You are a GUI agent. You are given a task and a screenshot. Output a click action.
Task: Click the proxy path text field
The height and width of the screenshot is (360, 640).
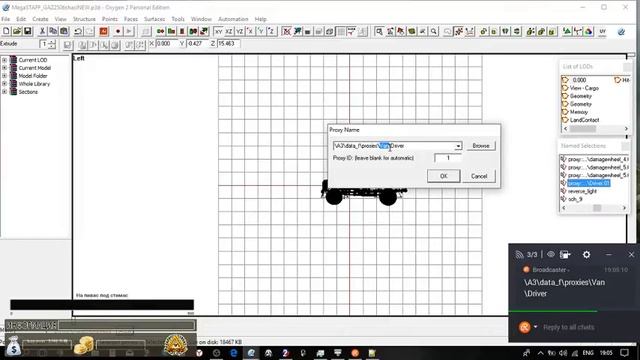pos(394,146)
